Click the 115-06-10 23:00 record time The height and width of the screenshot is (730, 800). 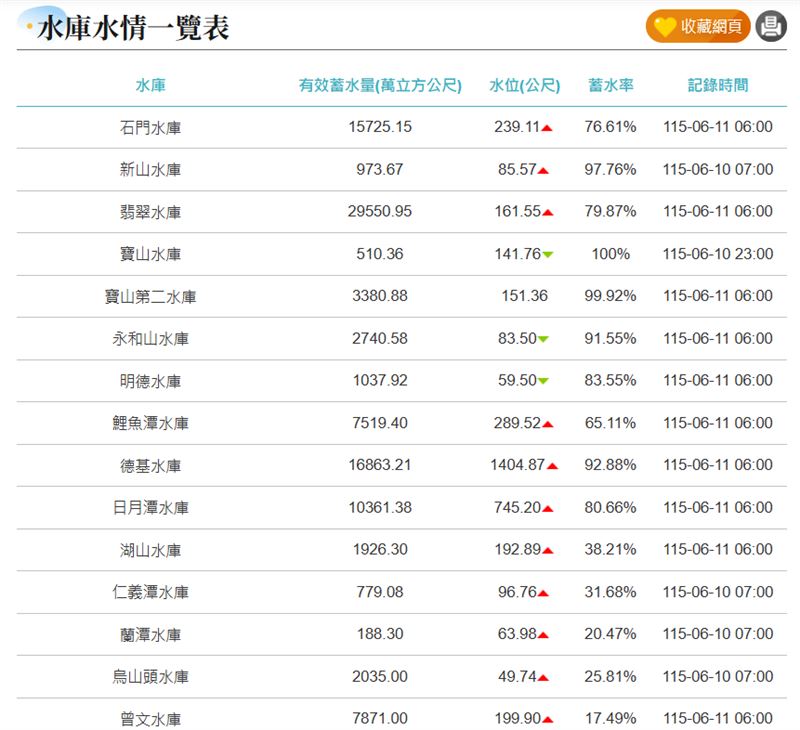(x=718, y=254)
